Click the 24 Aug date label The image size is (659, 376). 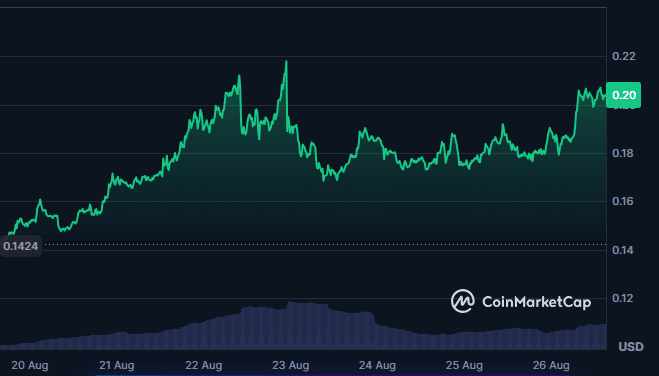tap(377, 365)
